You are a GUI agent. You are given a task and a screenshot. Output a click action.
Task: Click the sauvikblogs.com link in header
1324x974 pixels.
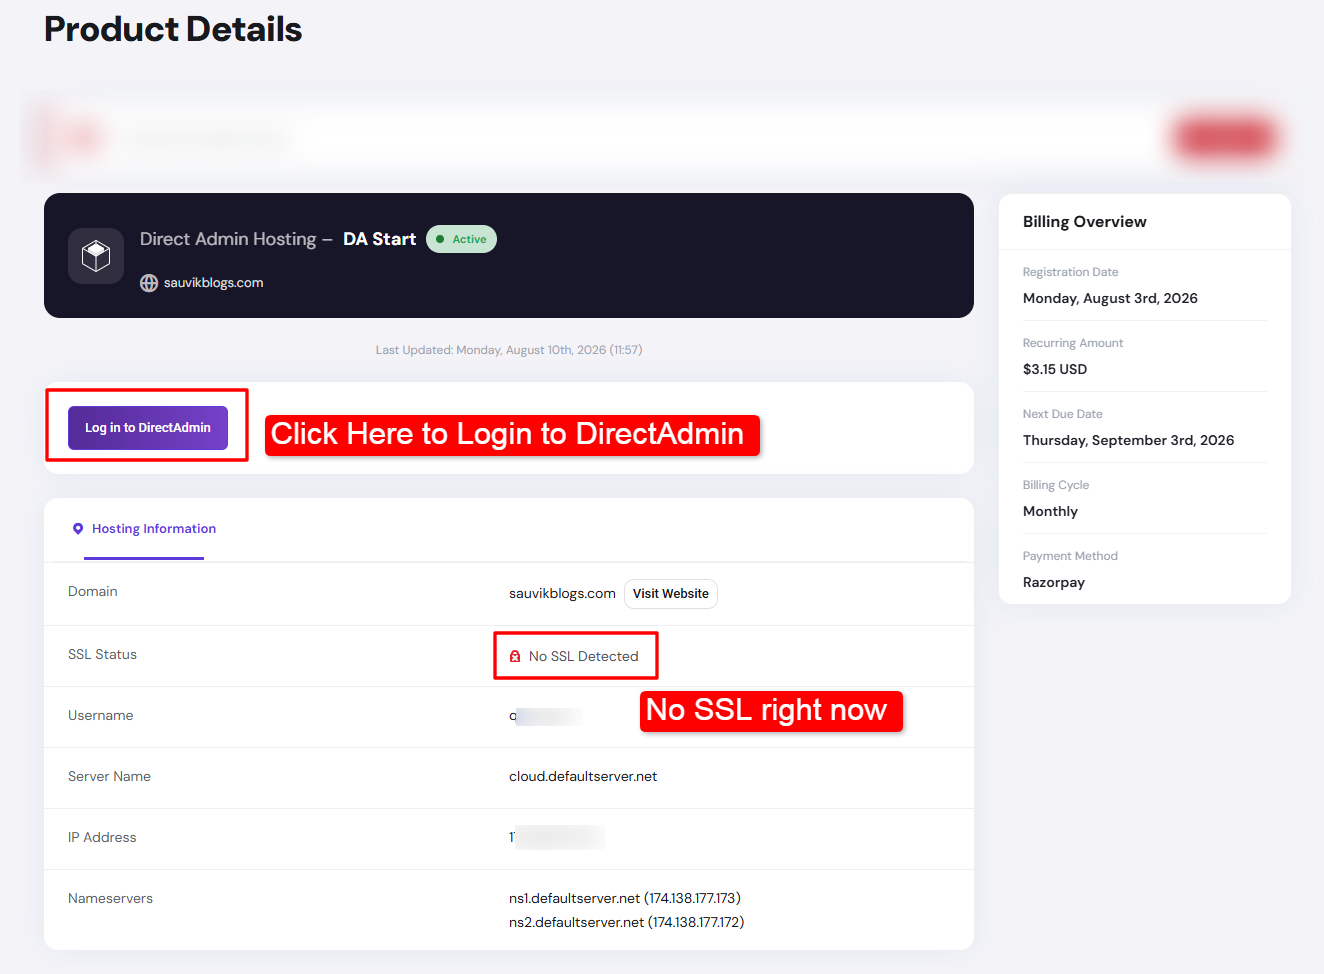pos(213,283)
